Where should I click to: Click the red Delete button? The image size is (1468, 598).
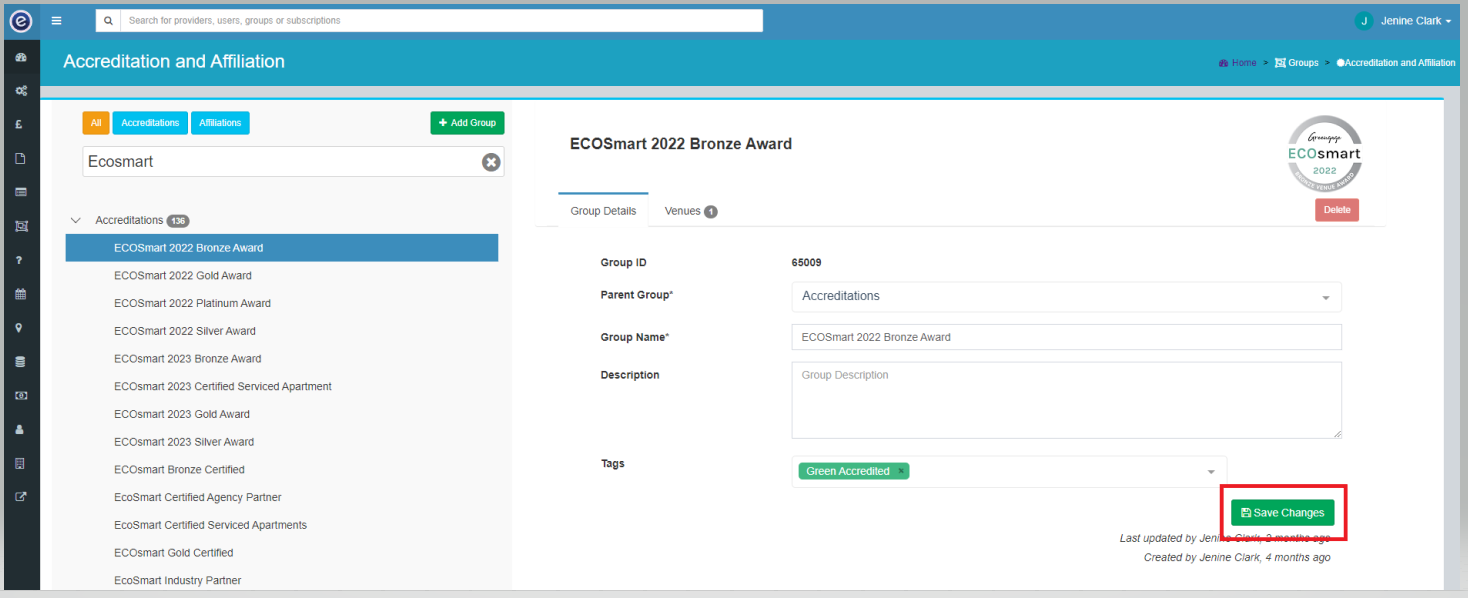[1337, 210]
